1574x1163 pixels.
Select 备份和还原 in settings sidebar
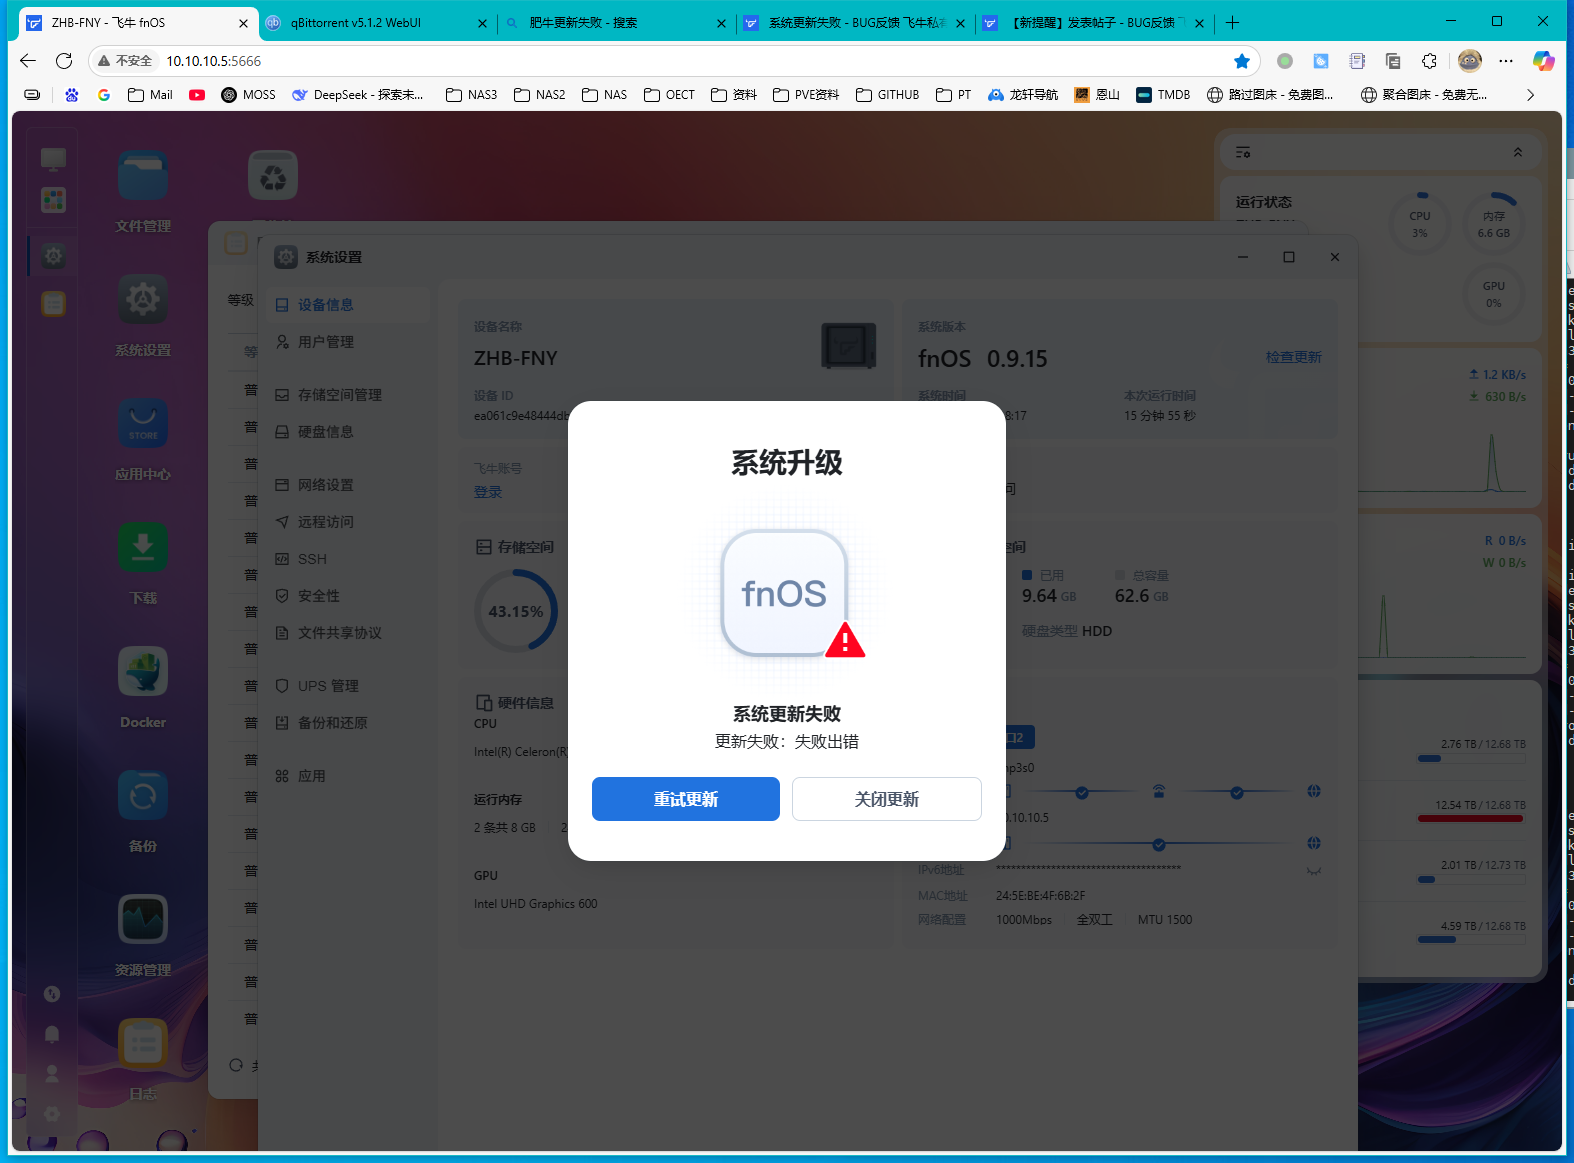pos(348,723)
